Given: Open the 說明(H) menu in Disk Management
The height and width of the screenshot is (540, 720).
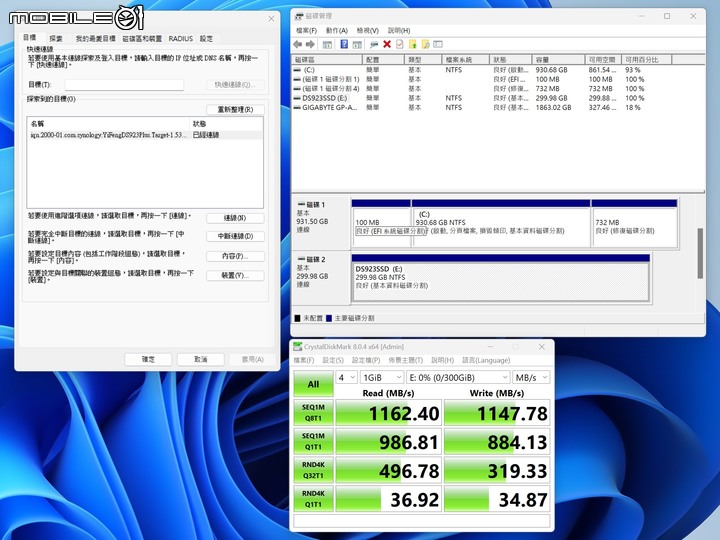Looking at the screenshot, I should click(x=399, y=31).
